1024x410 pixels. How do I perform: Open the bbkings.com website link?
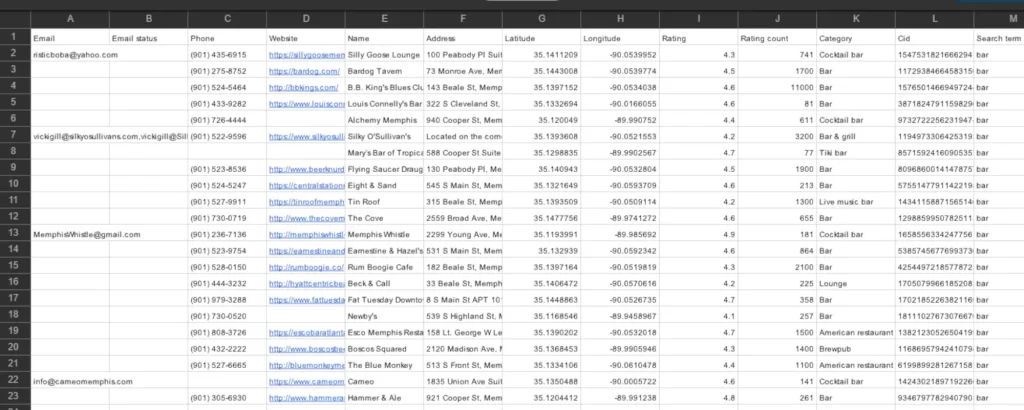[x=304, y=87]
